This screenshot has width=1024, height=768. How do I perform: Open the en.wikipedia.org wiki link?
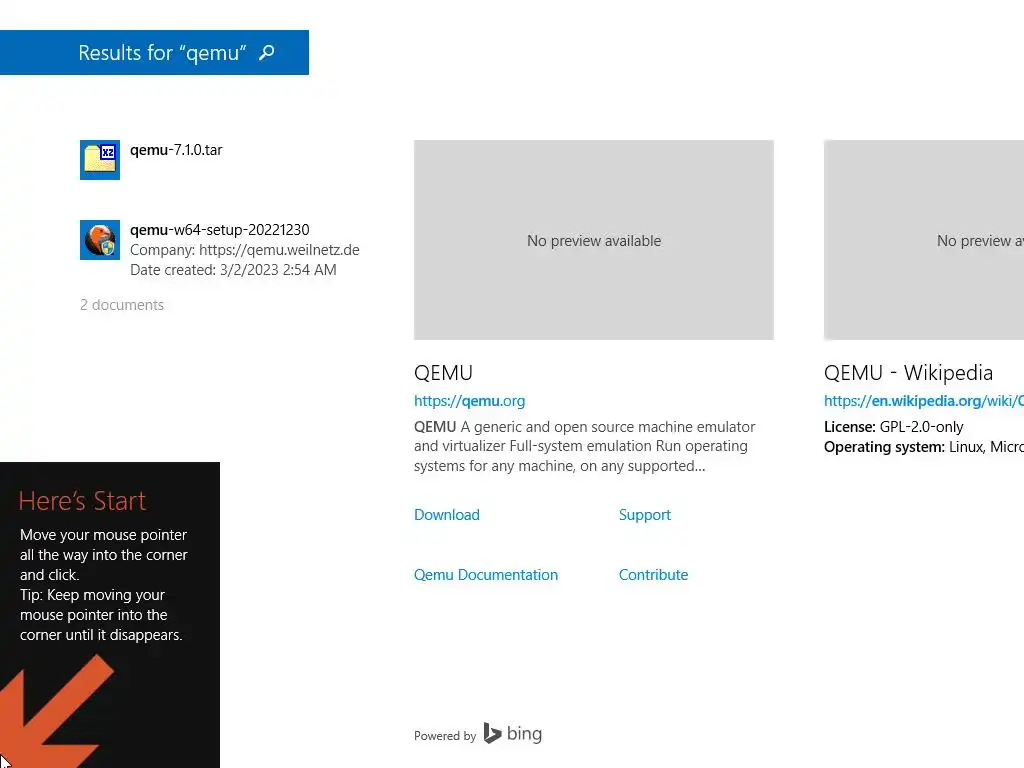tap(923, 401)
